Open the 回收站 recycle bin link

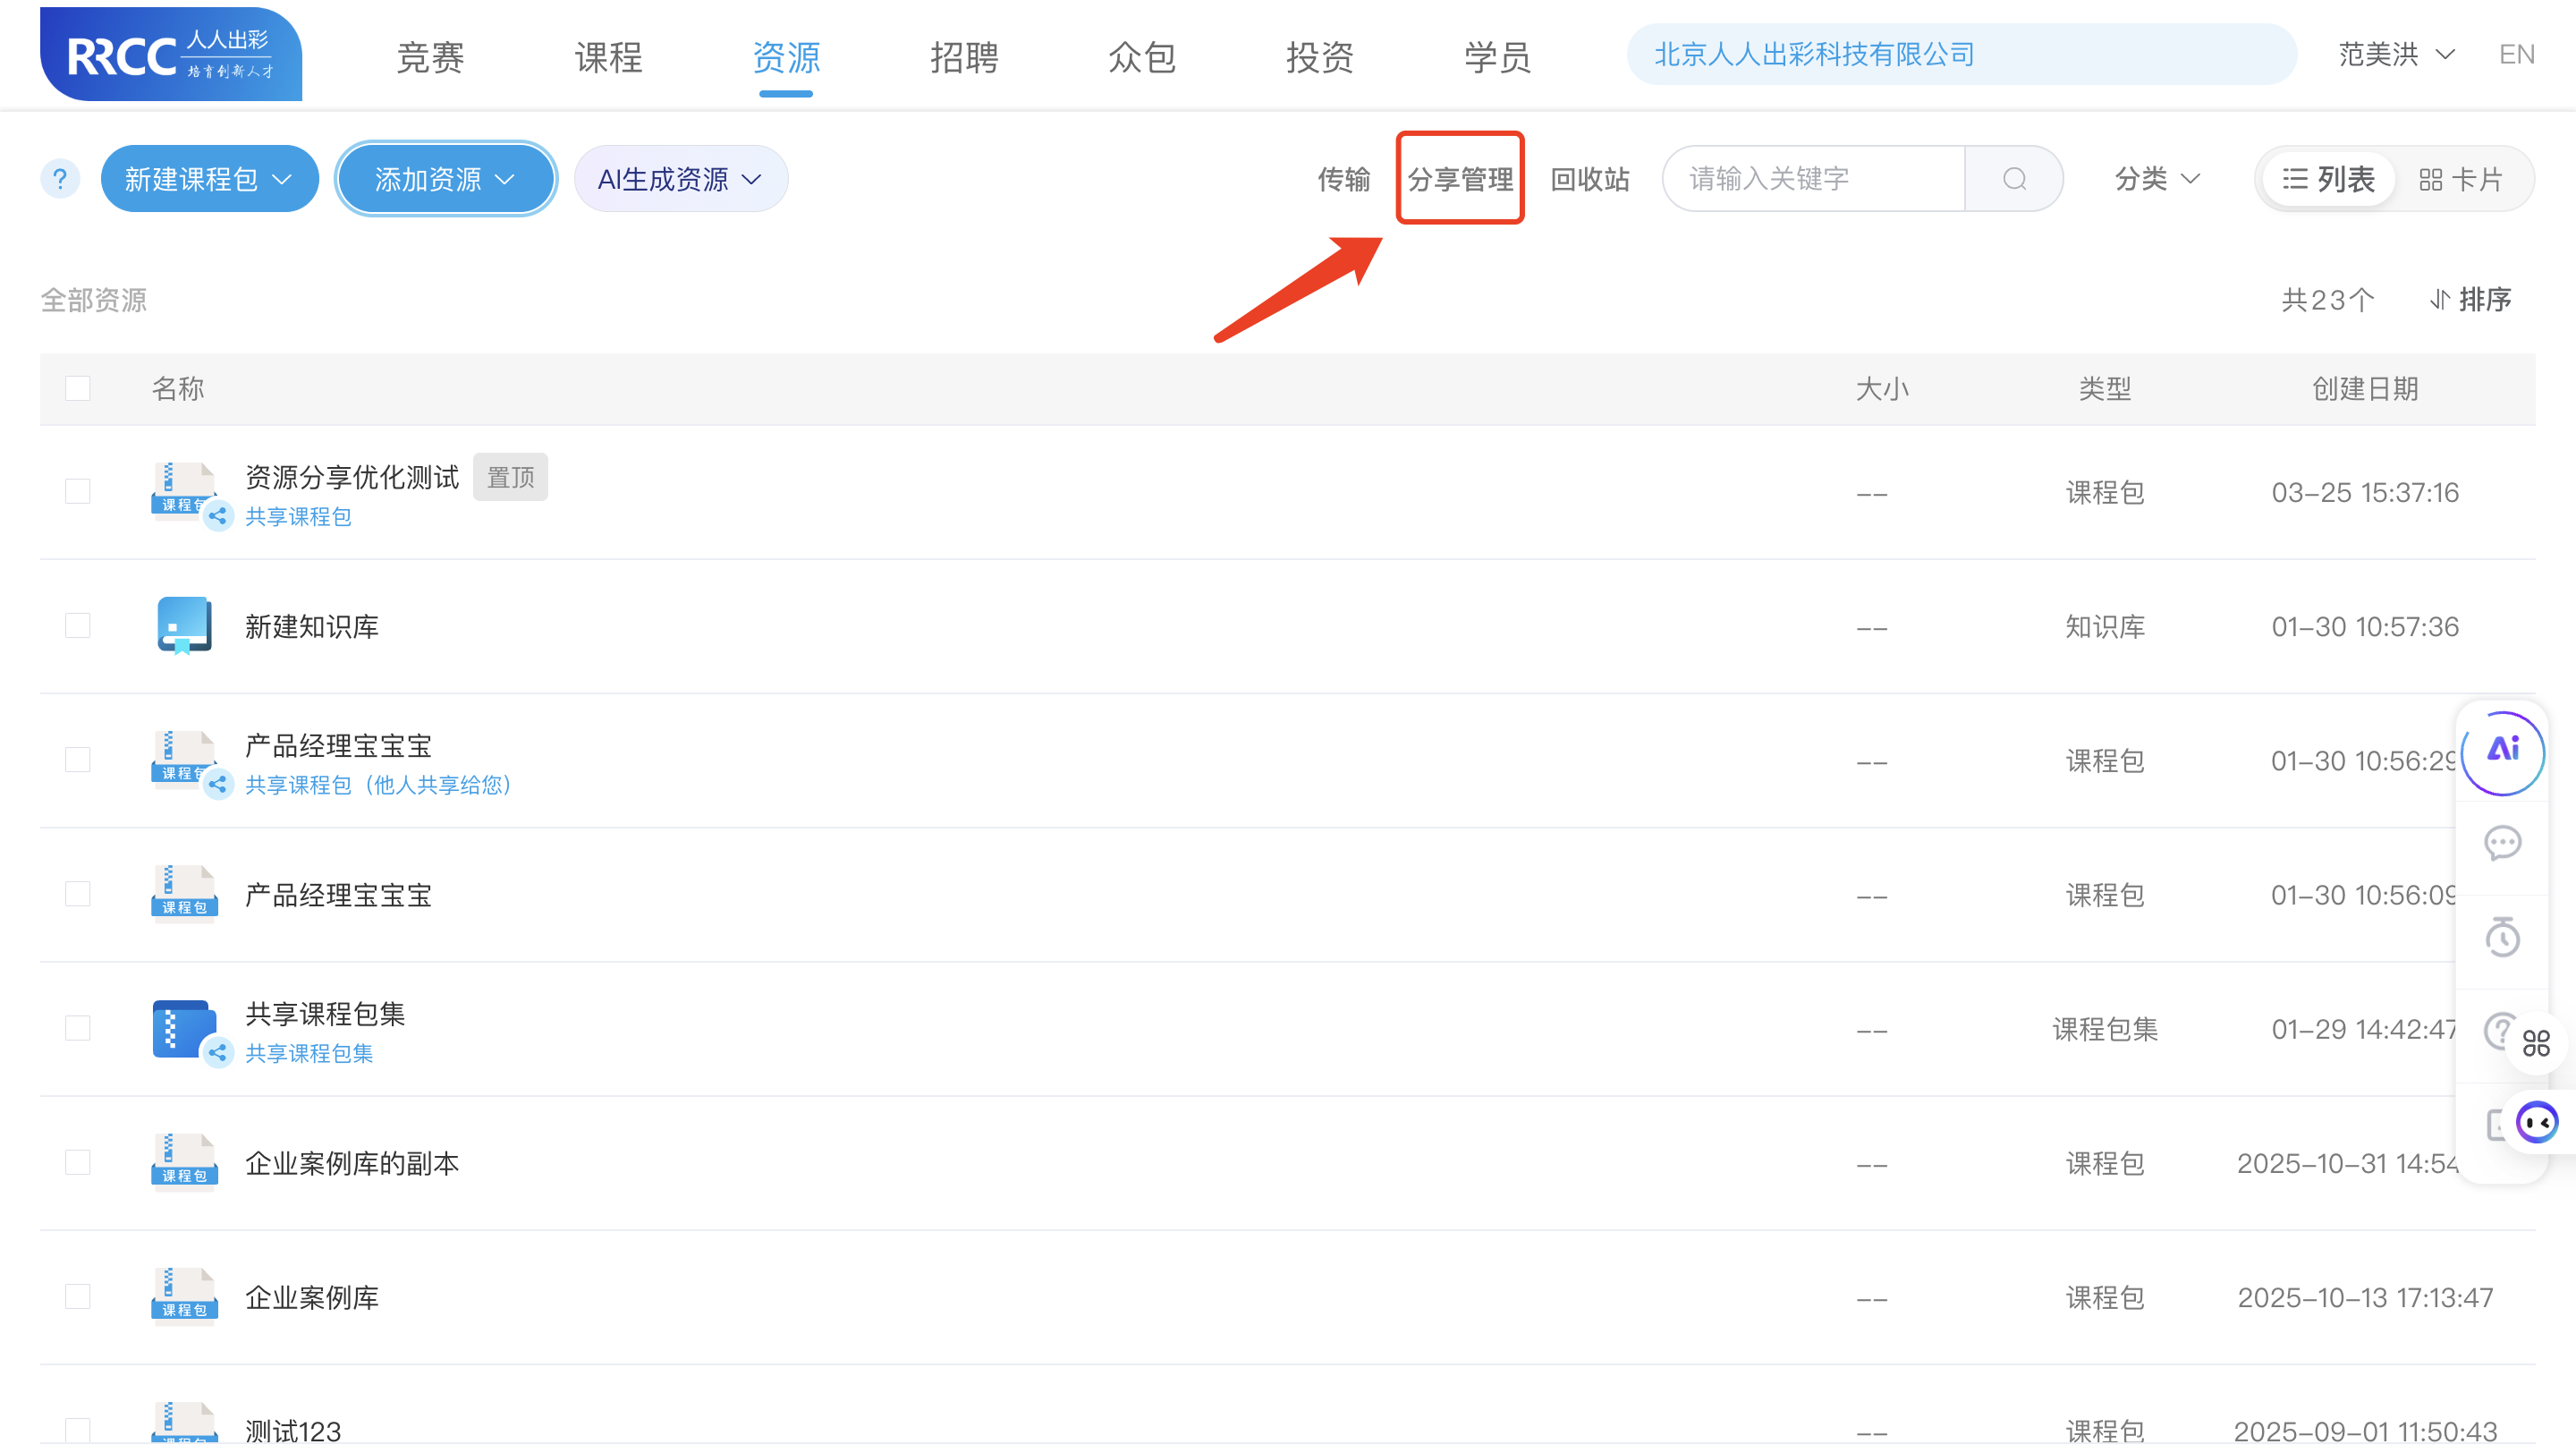(1589, 179)
